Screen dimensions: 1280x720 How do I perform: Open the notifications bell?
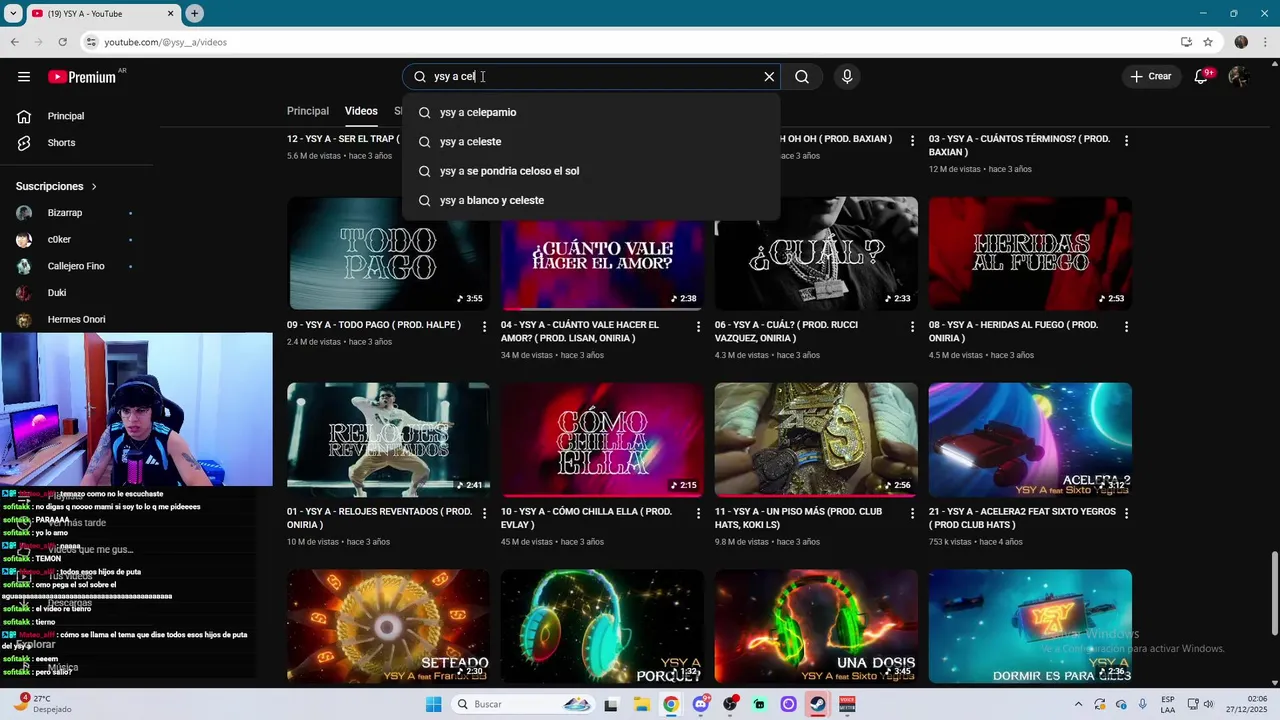tap(1202, 77)
